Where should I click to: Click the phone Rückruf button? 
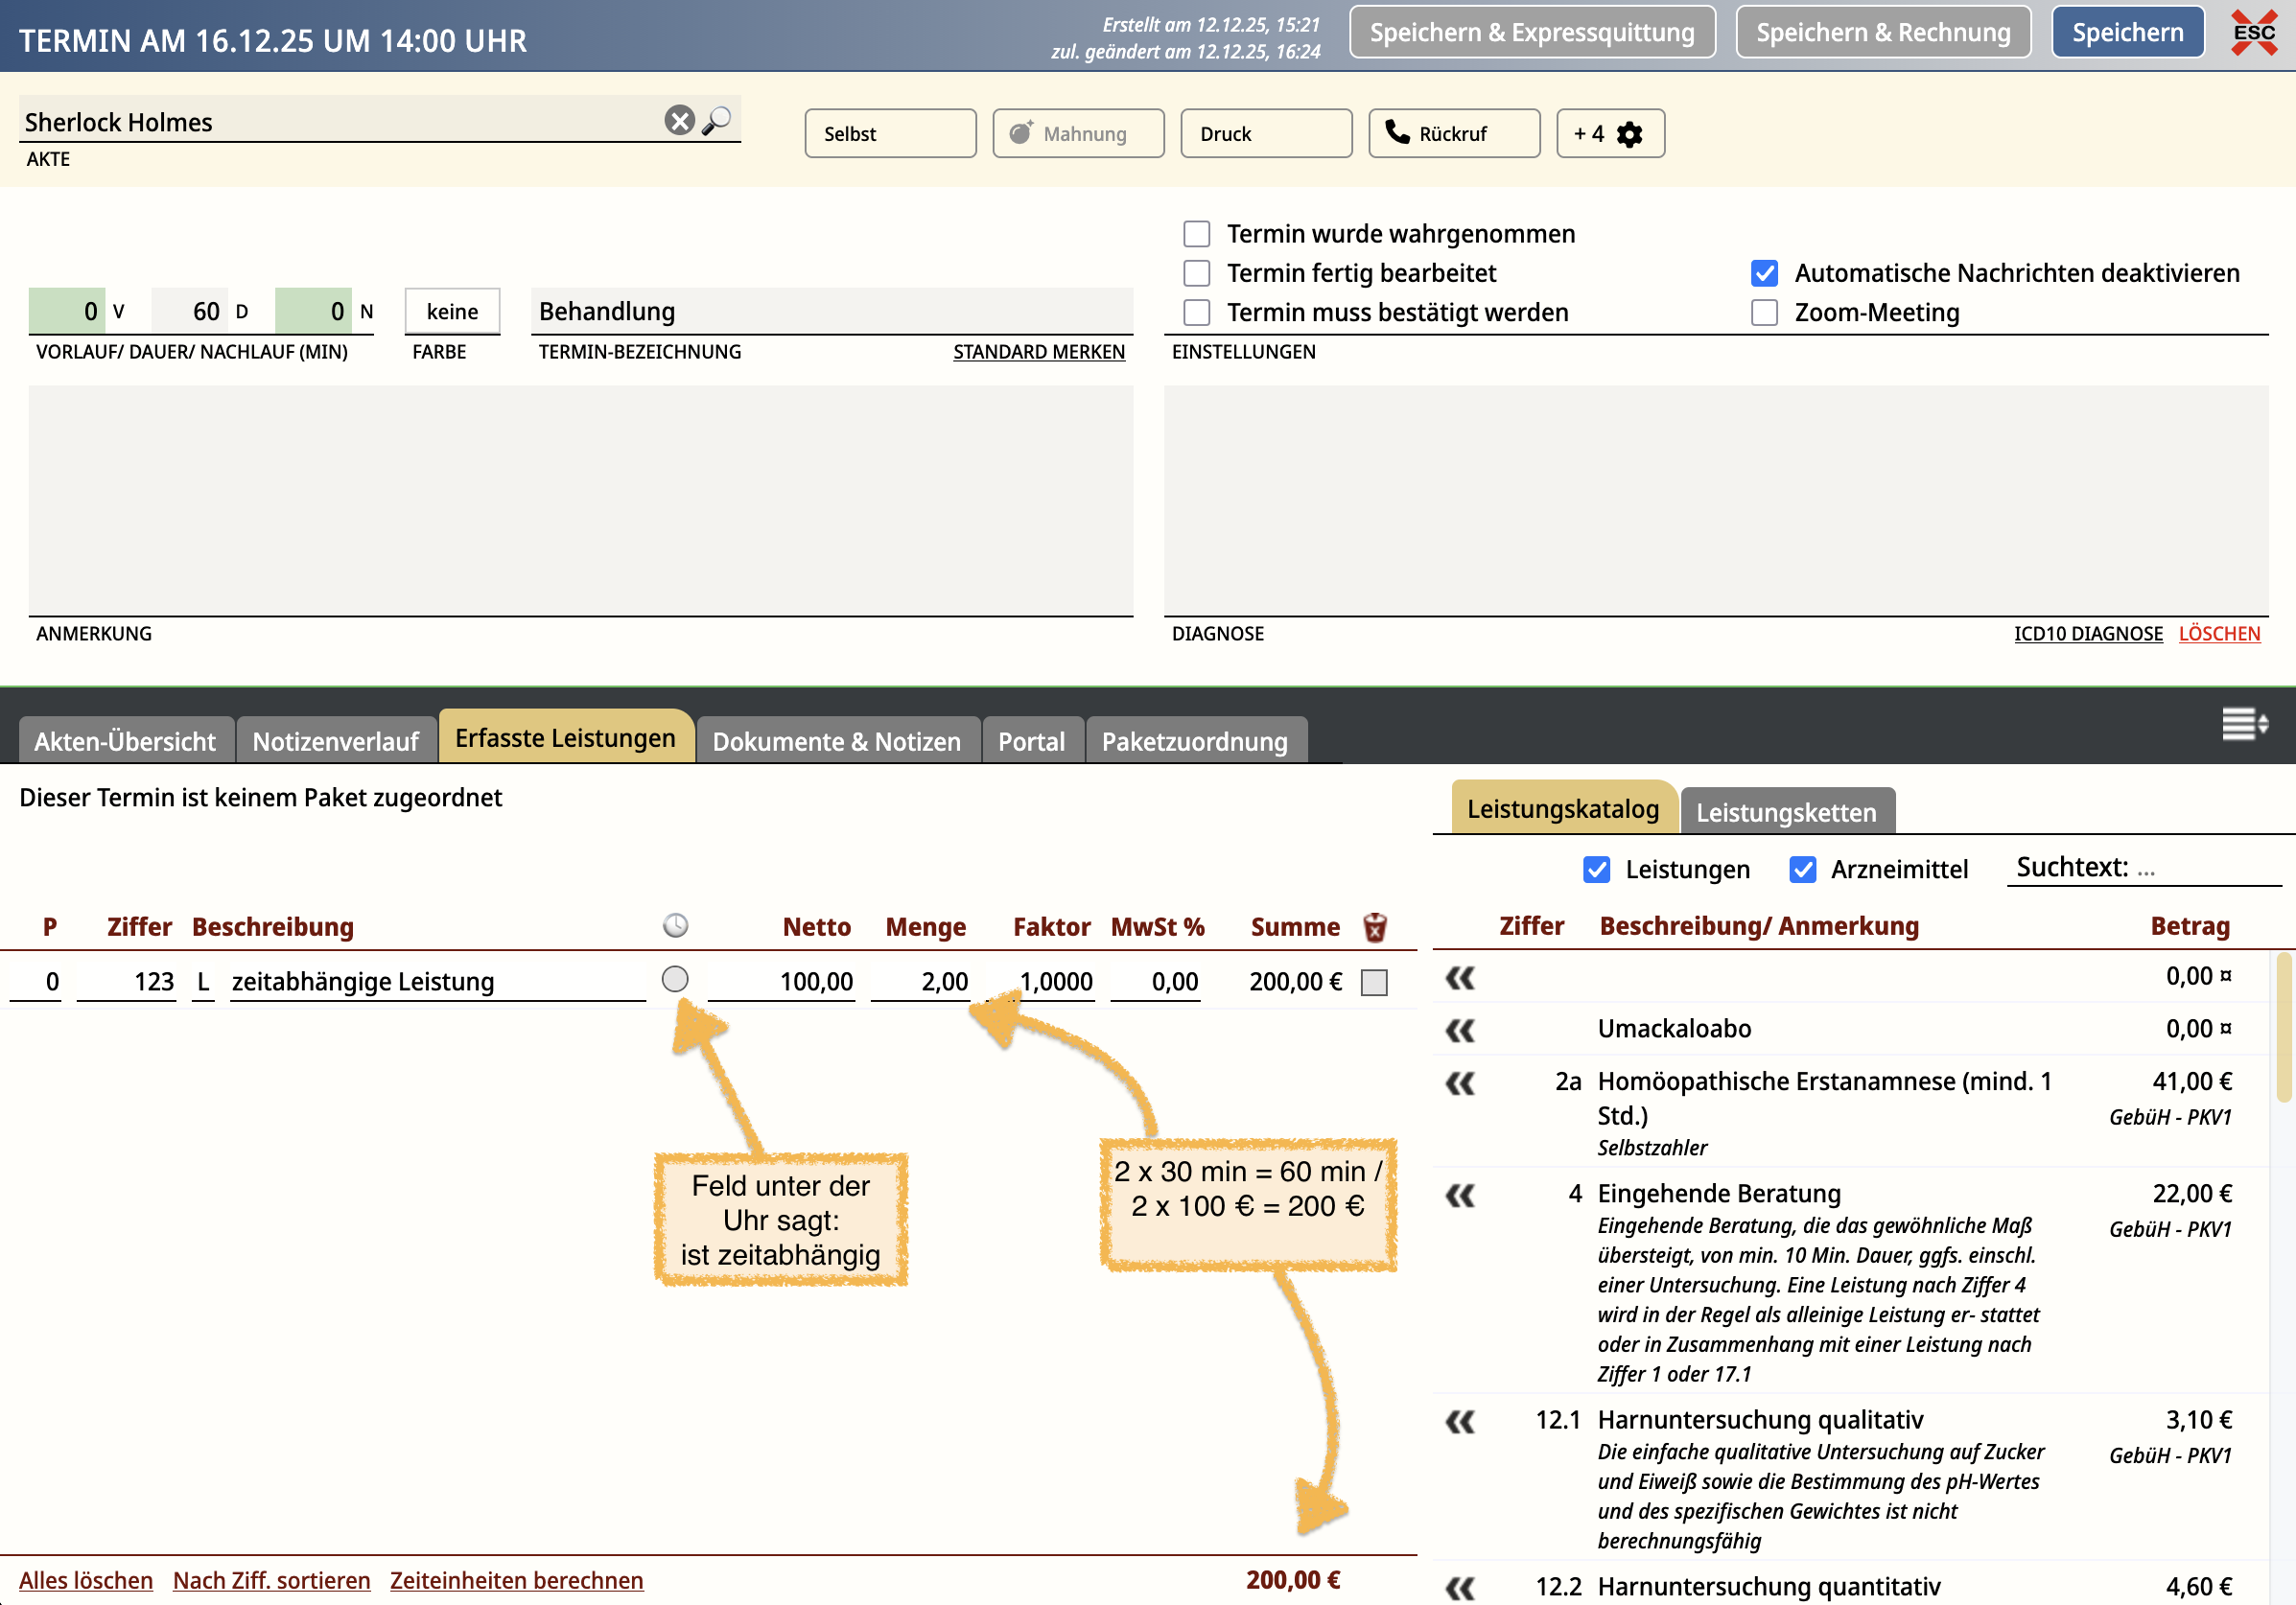coord(1453,134)
